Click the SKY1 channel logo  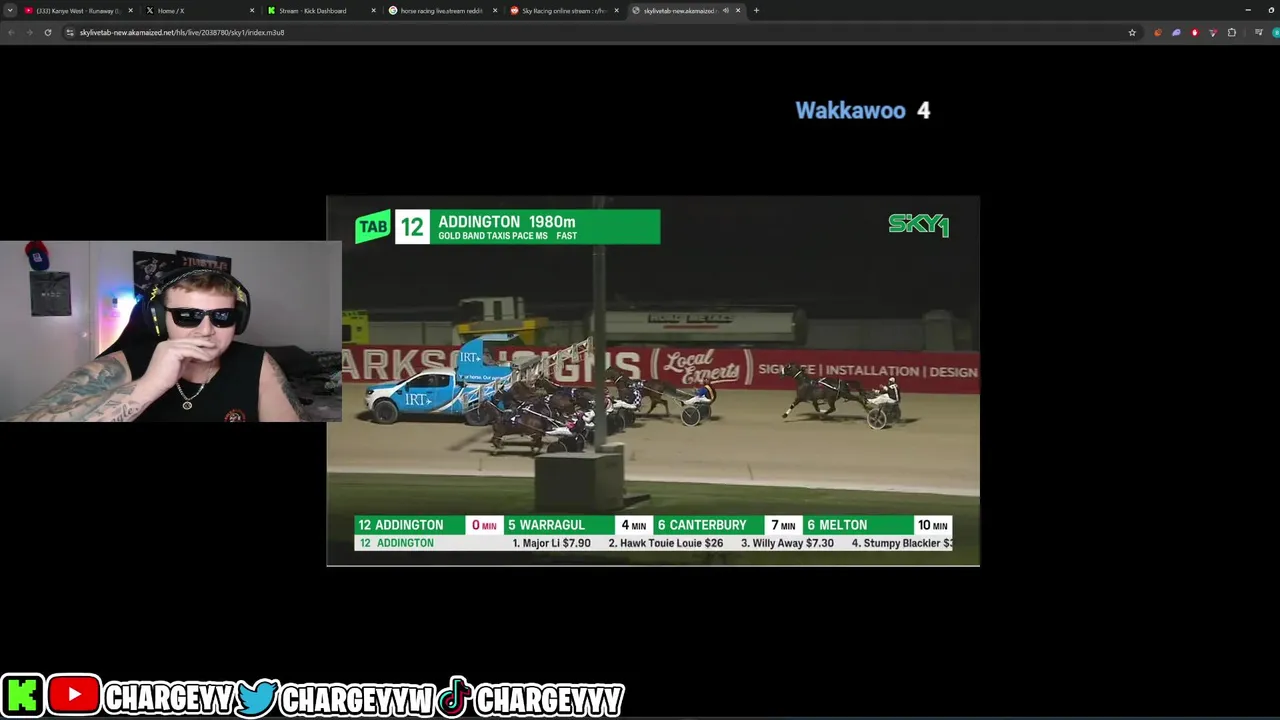[x=918, y=225]
